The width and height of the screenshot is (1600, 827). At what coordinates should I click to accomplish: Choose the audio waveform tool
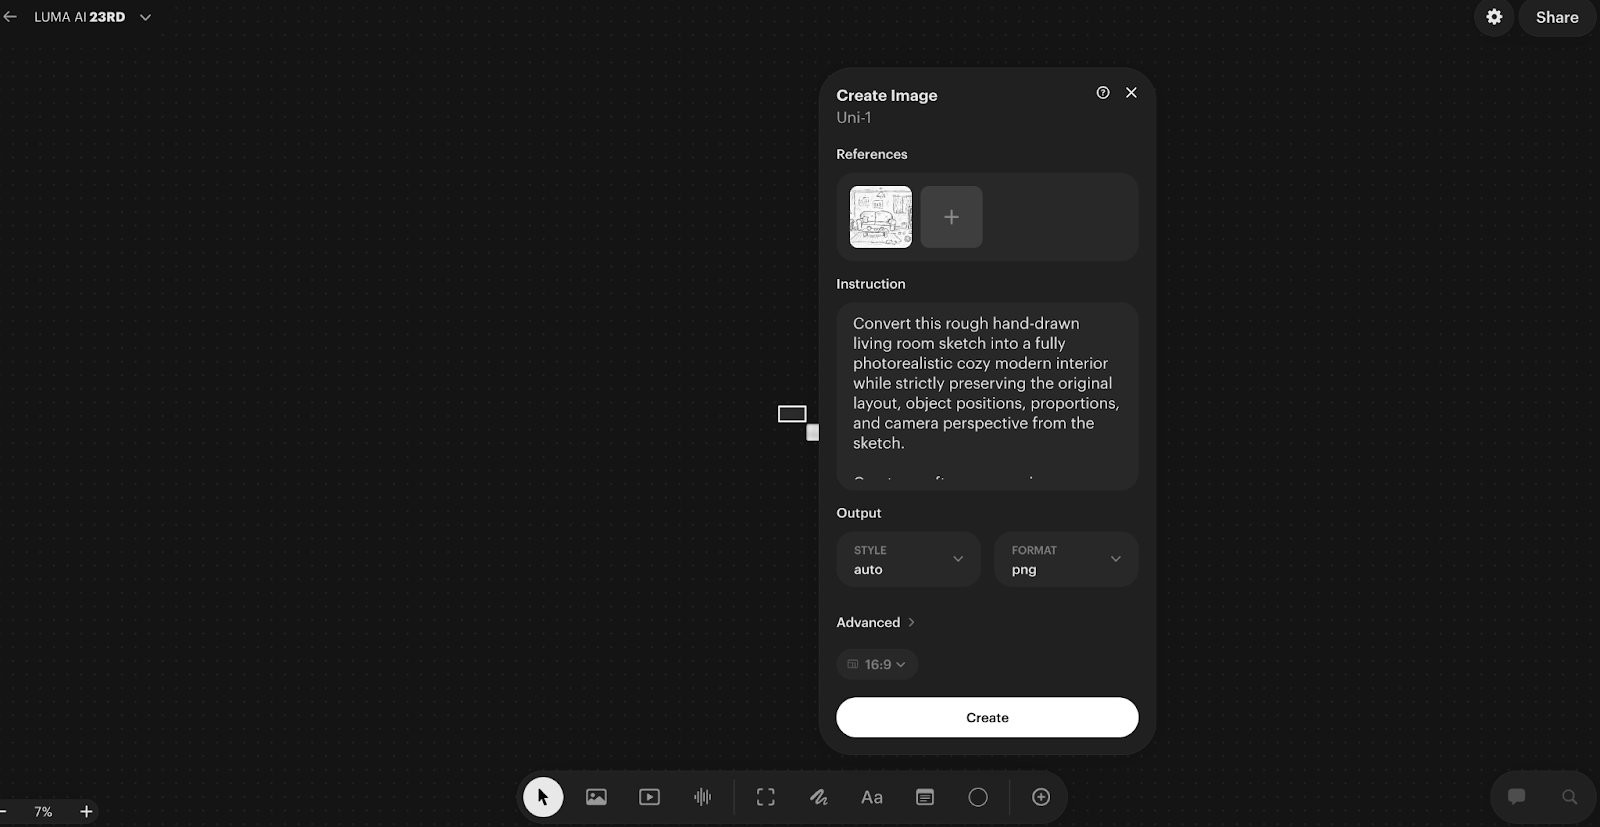[x=702, y=797]
